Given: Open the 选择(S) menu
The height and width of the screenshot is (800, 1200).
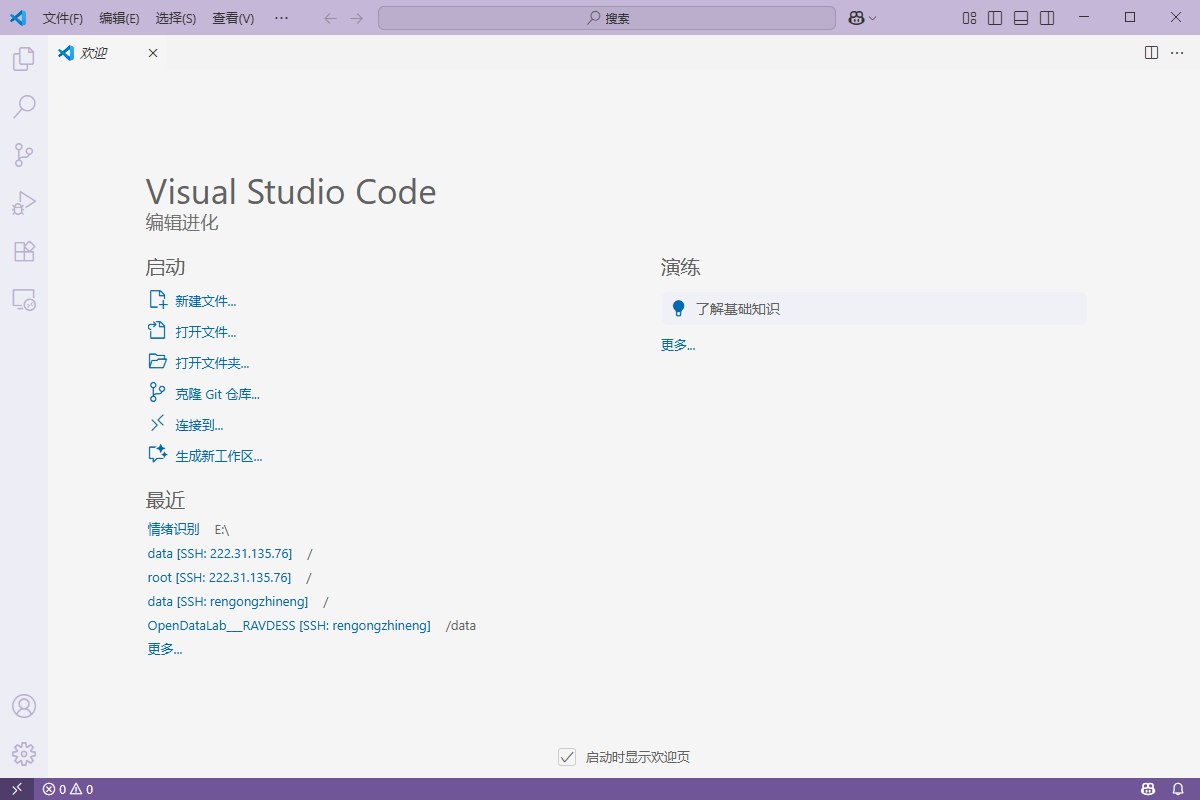Looking at the screenshot, I should [x=176, y=18].
